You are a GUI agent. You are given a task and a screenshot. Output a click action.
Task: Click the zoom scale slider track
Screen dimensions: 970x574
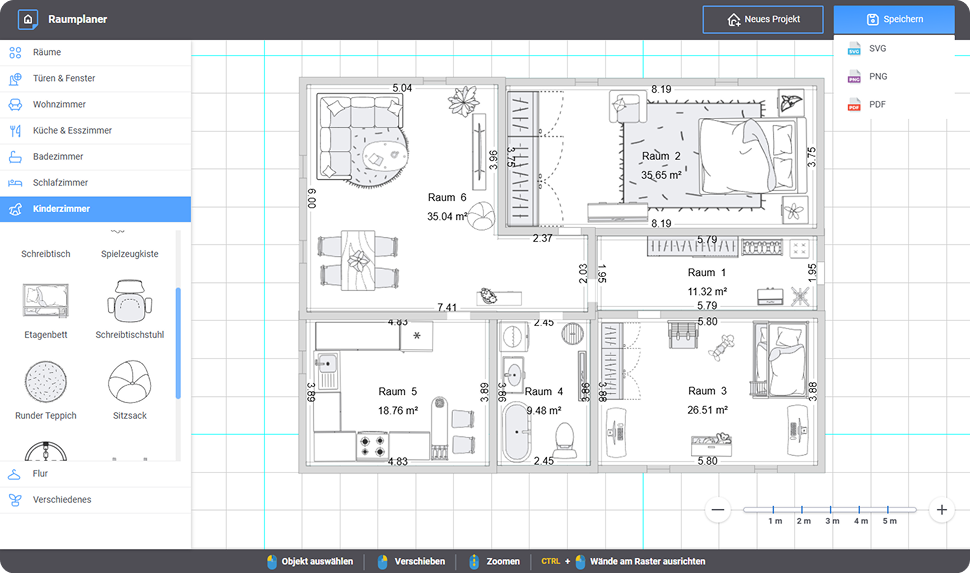point(830,510)
